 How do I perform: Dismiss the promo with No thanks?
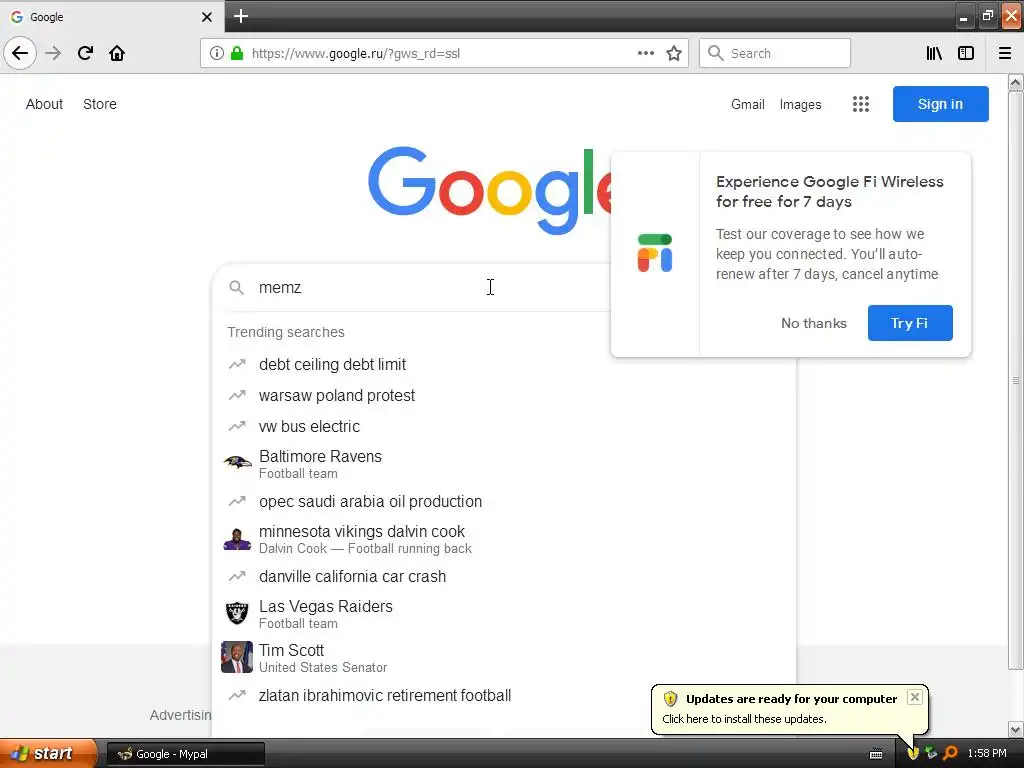814,323
